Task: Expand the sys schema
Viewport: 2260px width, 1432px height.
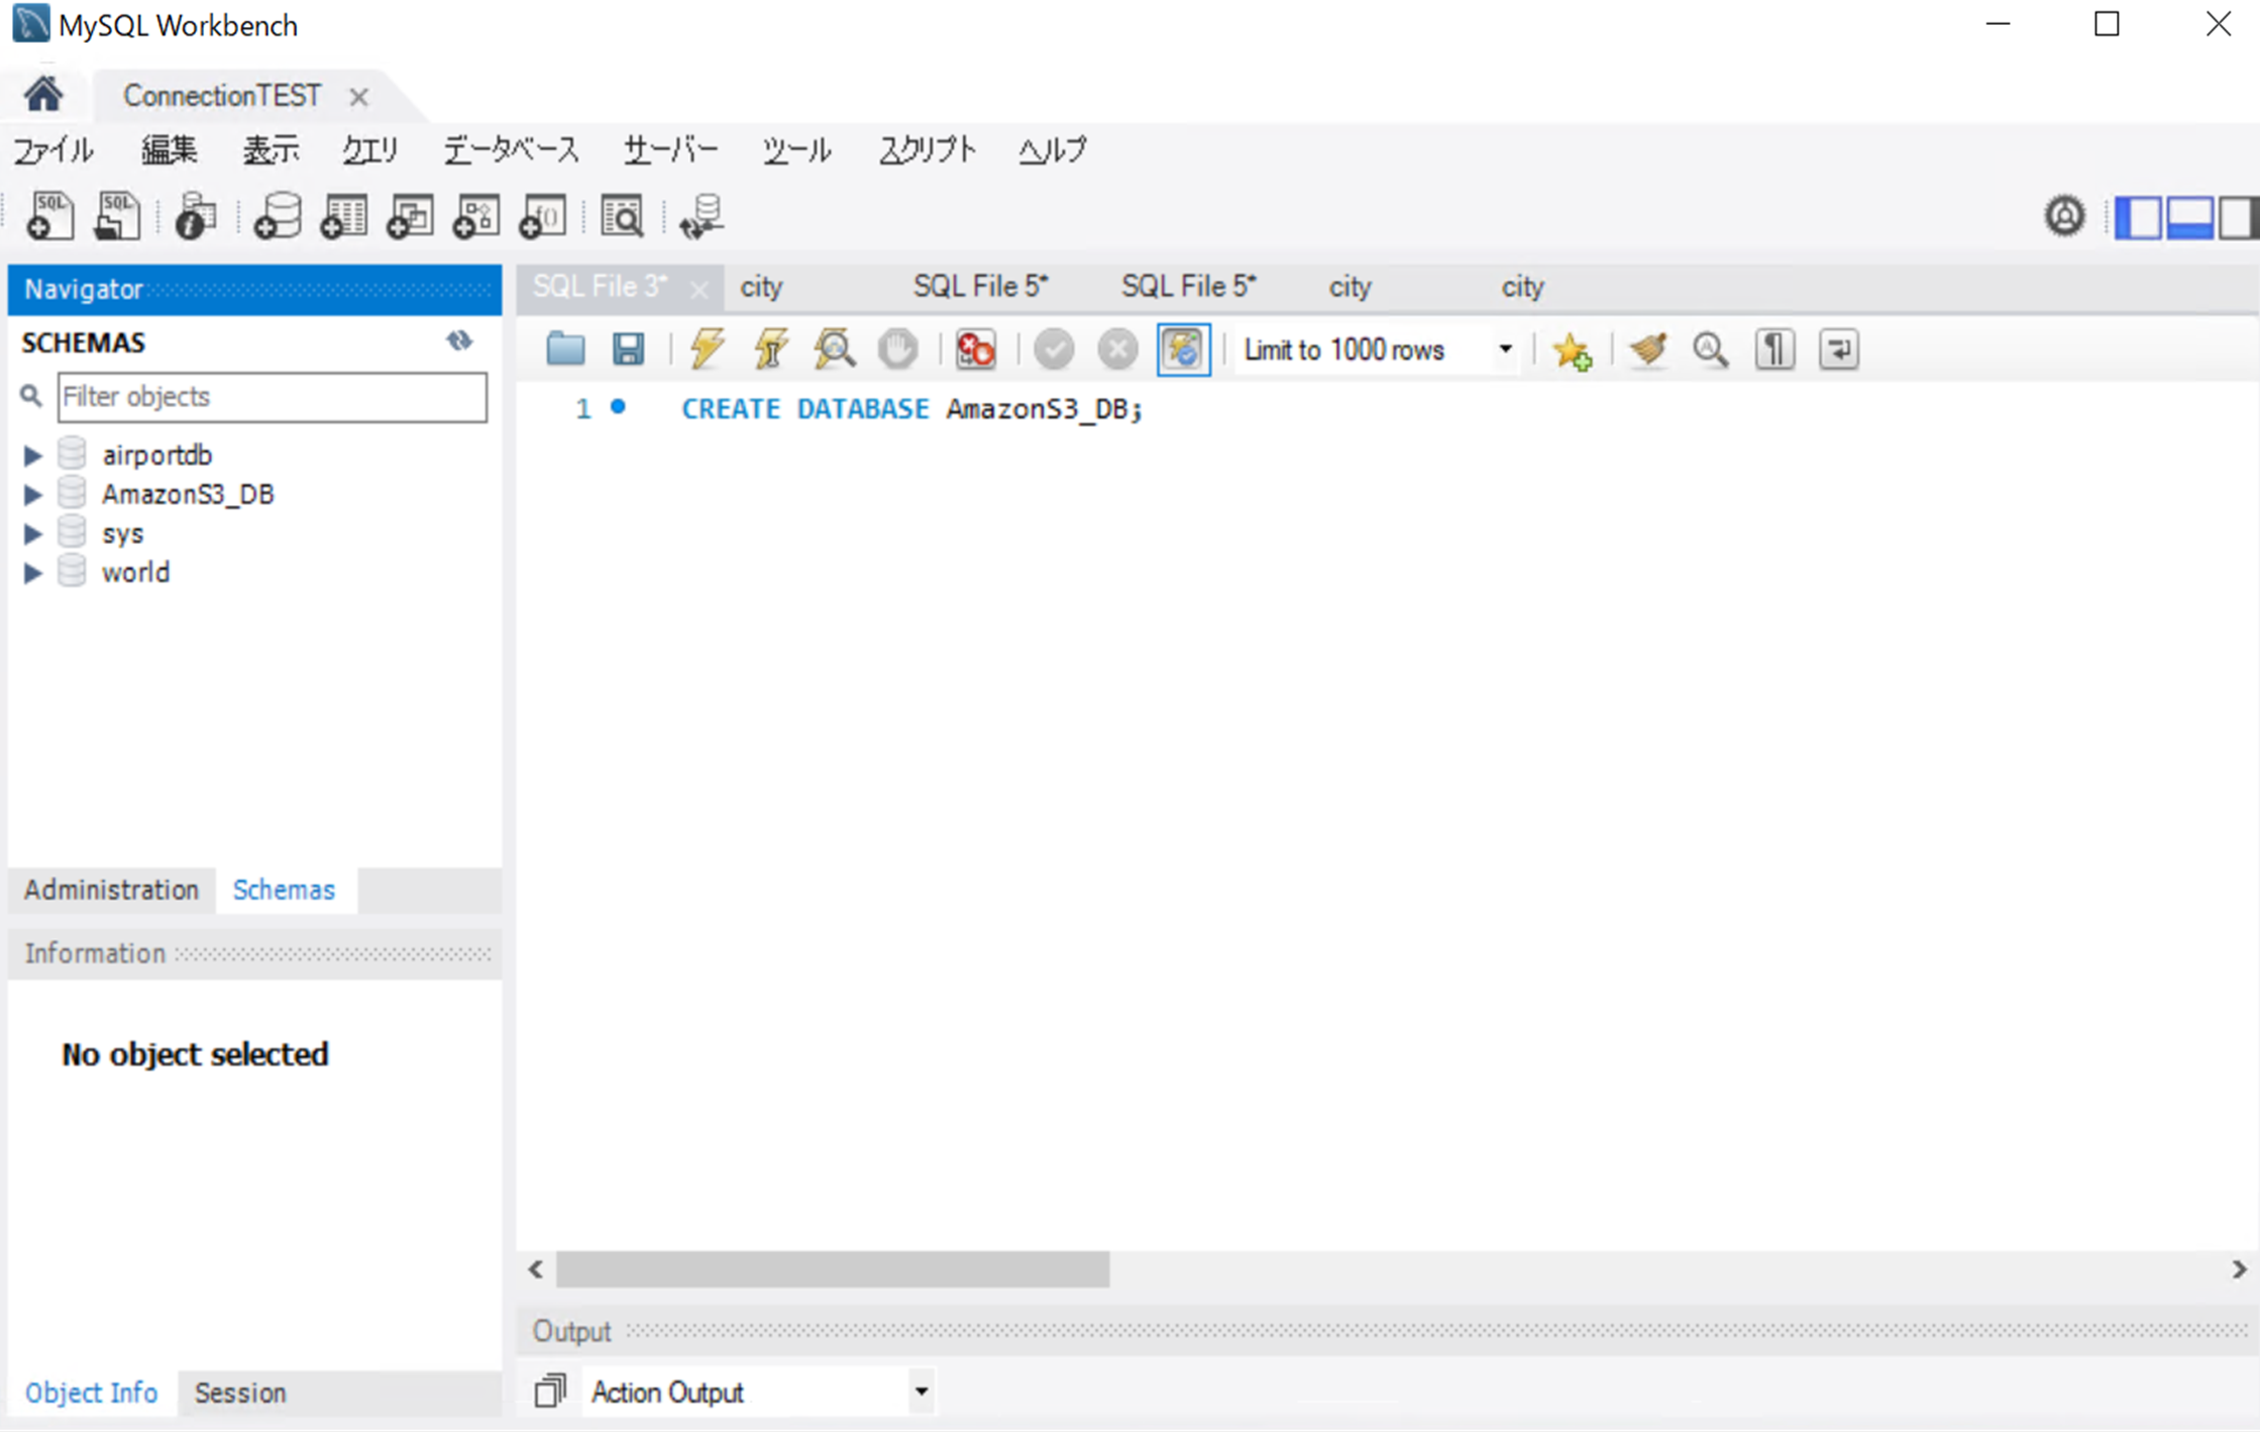Action: (x=32, y=534)
